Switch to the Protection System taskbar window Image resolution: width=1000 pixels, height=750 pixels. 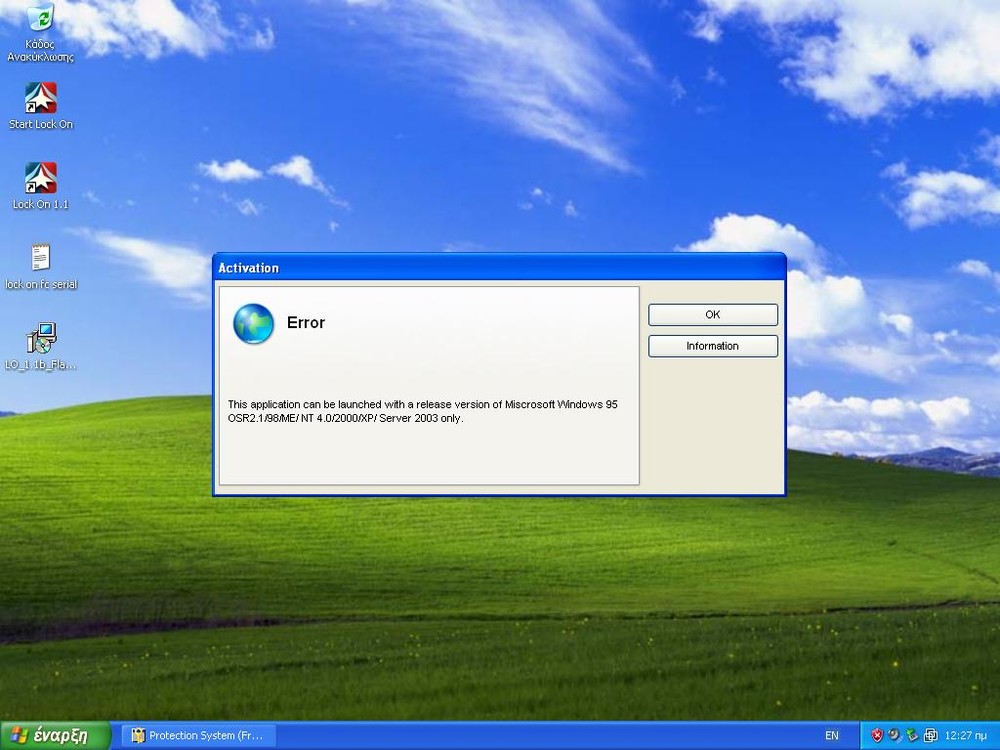coord(197,734)
